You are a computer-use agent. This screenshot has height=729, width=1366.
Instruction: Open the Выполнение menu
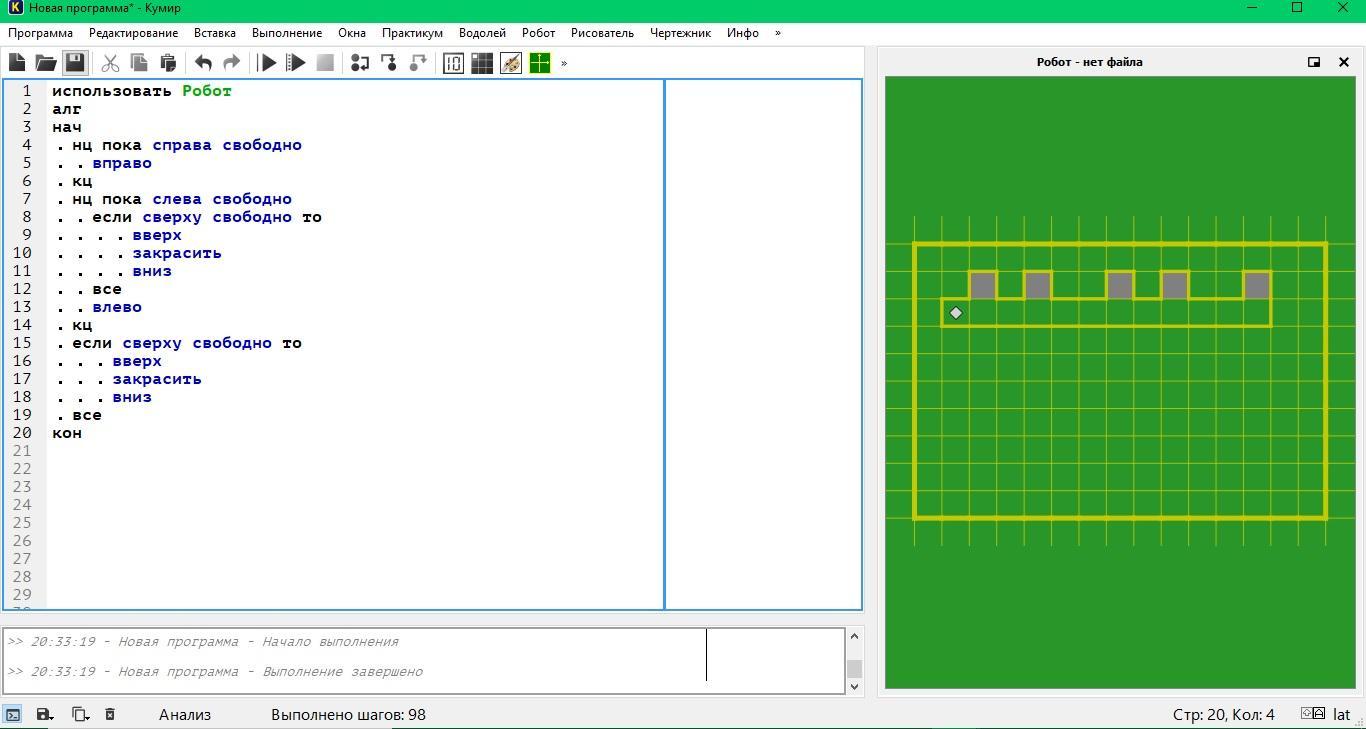tap(287, 33)
